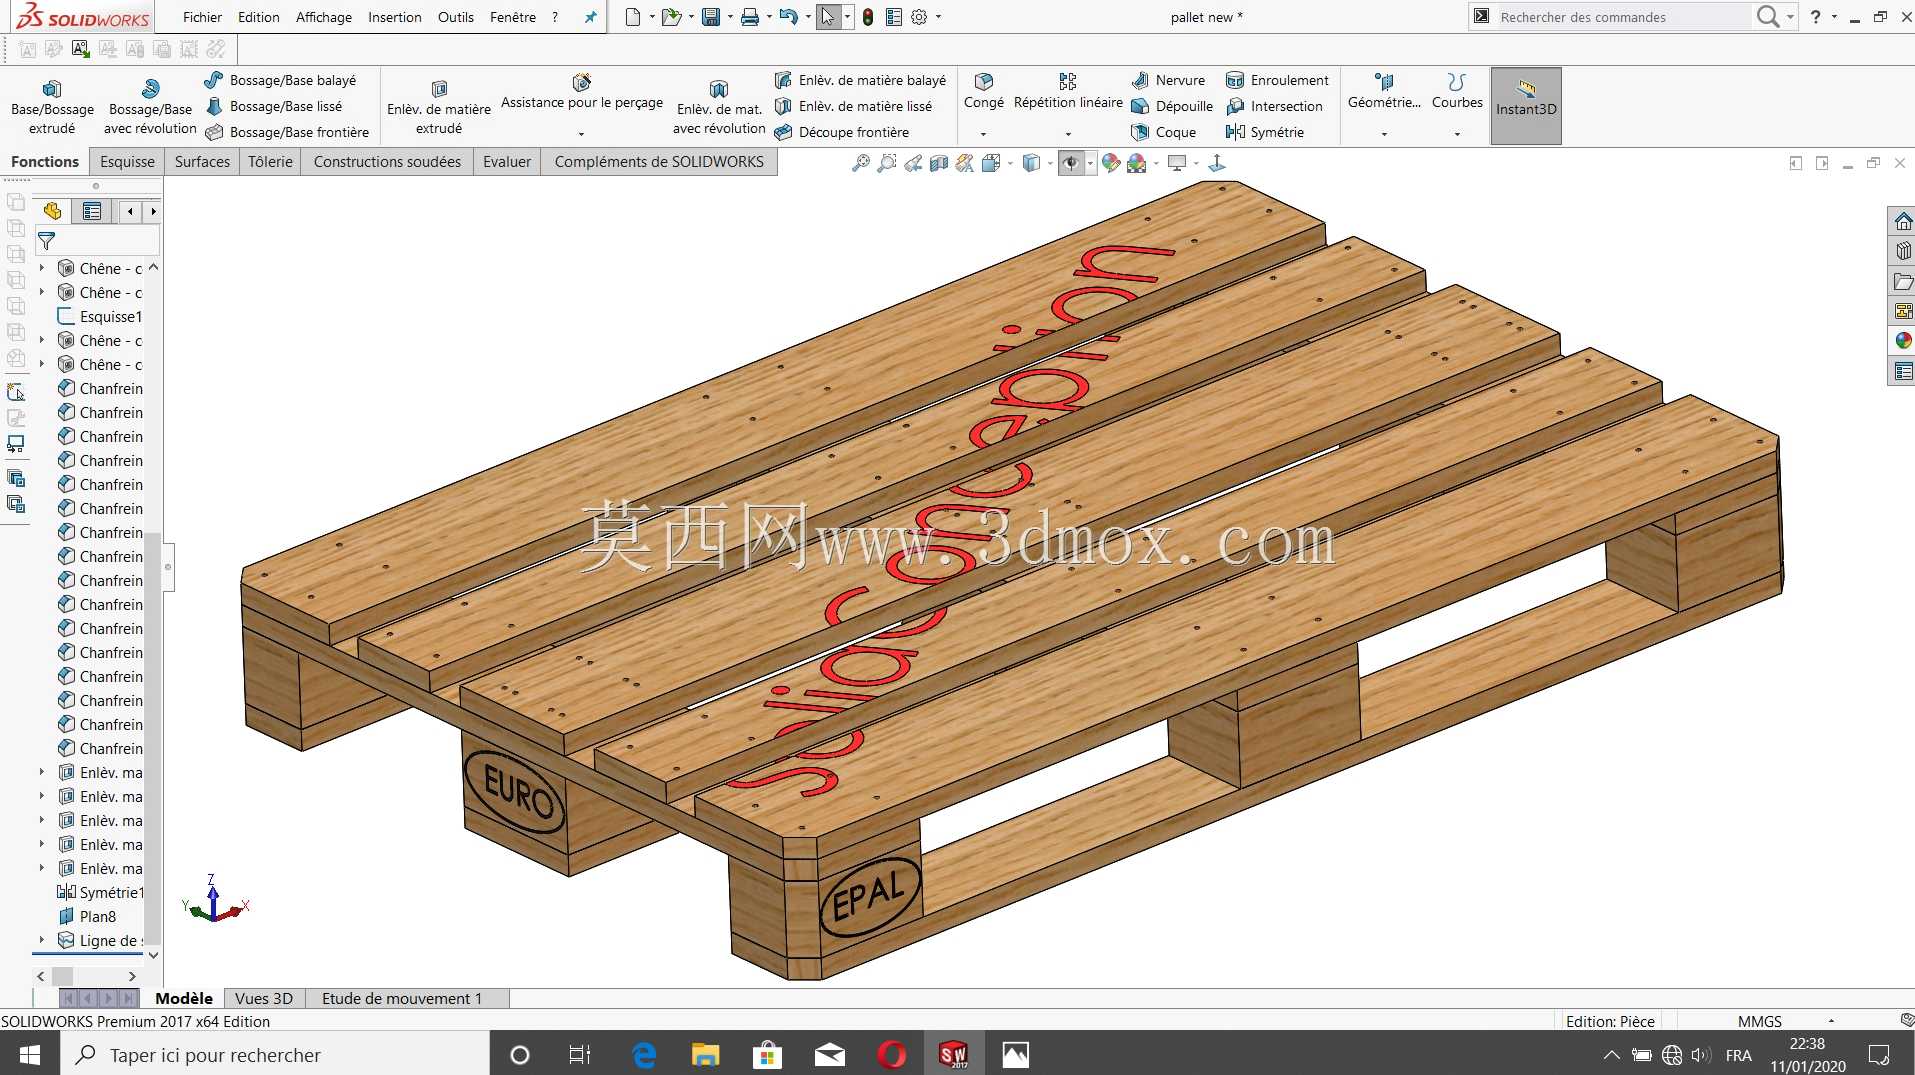Viewport: 1915px width, 1075px height.
Task: Open the section view tool
Action: click(x=939, y=163)
